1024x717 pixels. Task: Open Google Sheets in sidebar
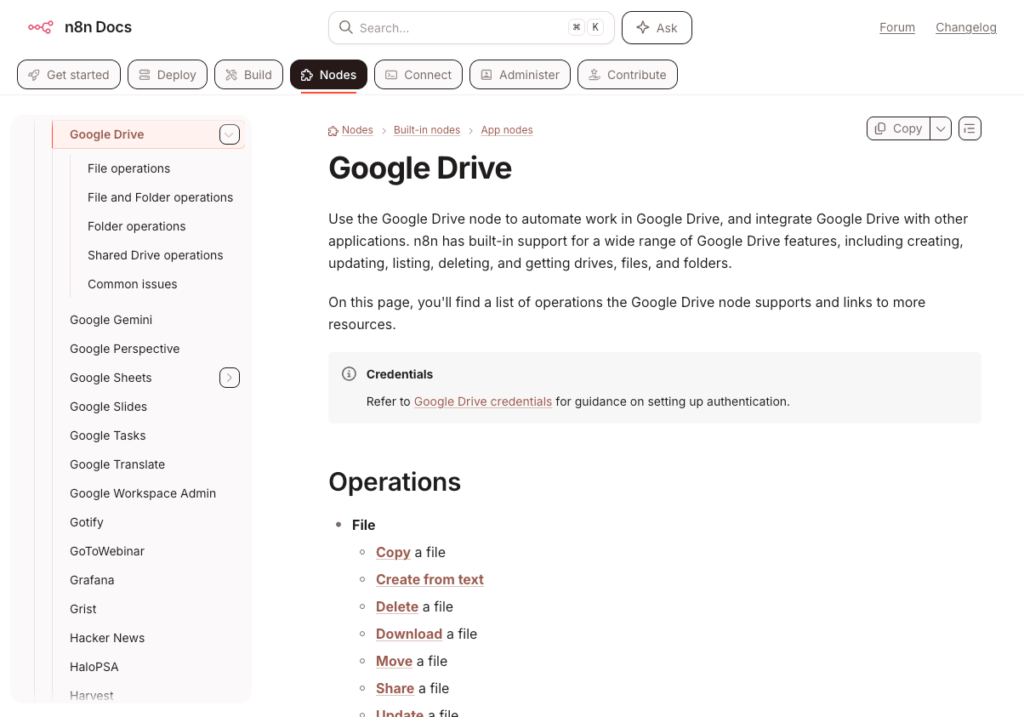click(111, 377)
